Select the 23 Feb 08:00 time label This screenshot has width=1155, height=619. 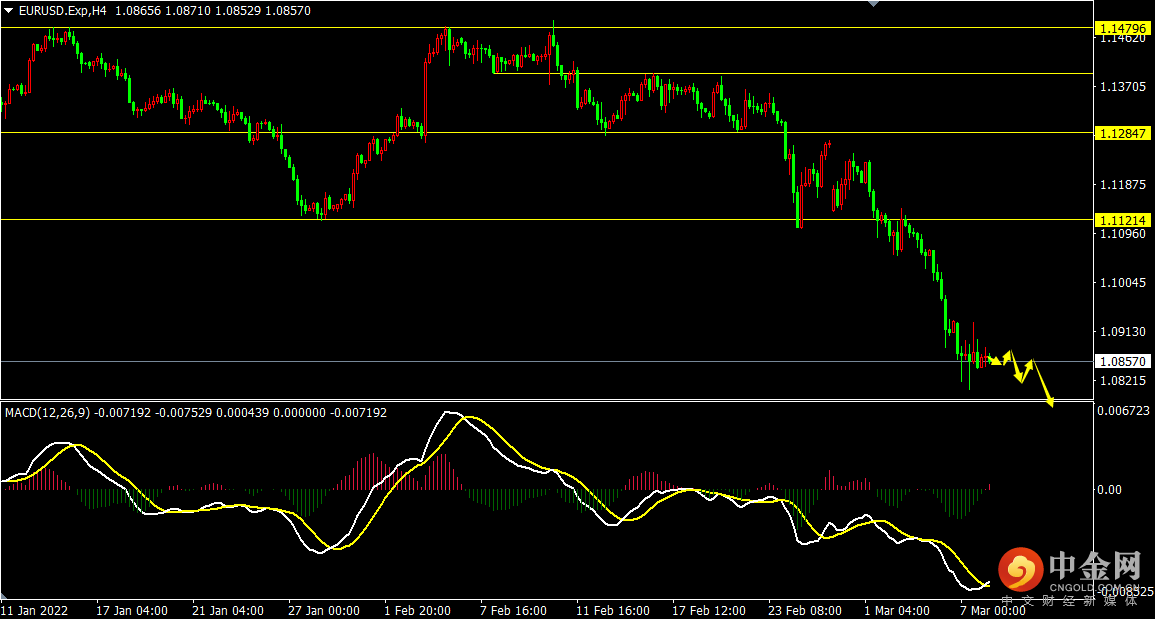(802, 610)
